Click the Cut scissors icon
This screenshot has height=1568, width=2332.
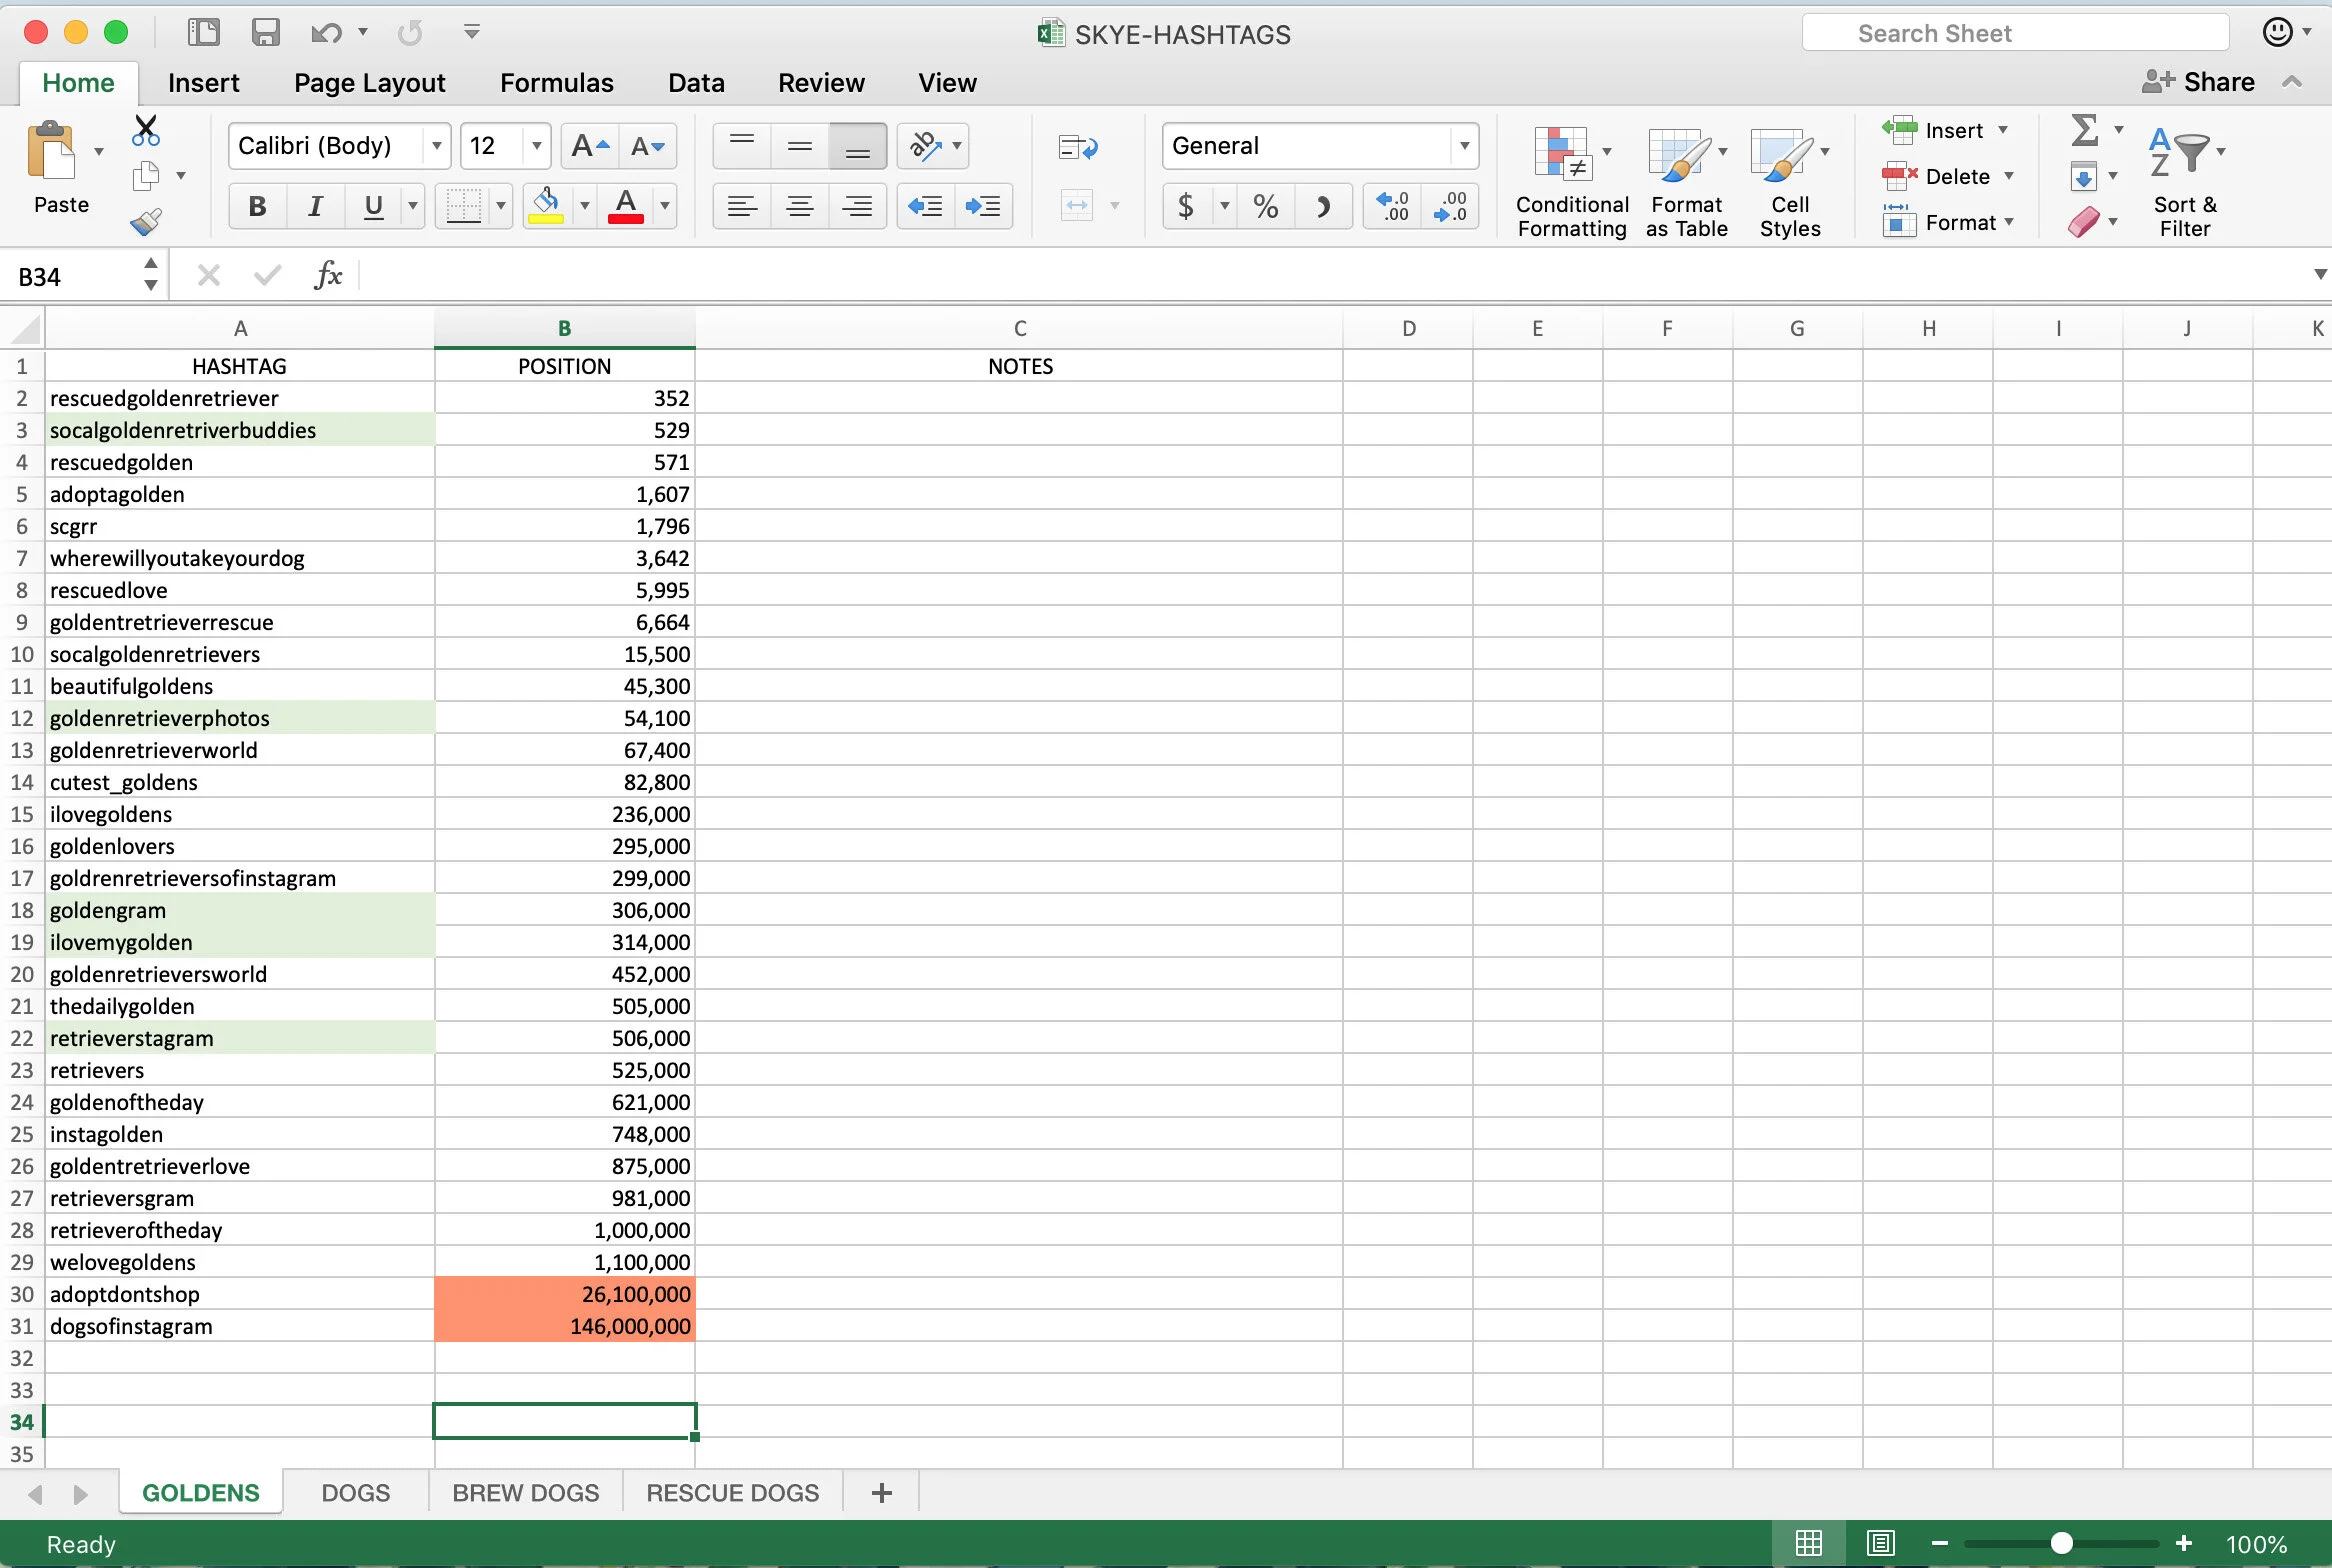[146, 130]
